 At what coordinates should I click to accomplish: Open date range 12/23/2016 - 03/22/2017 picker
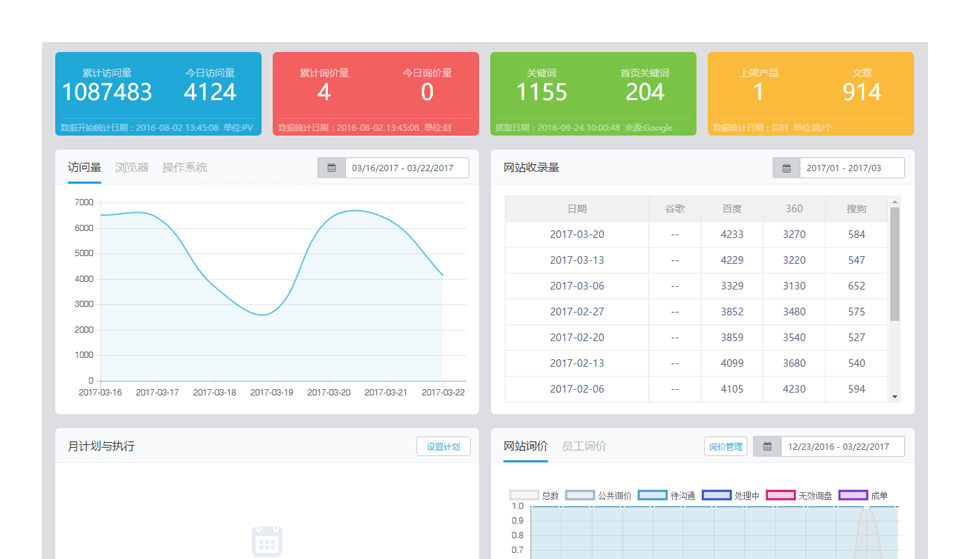point(841,447)
